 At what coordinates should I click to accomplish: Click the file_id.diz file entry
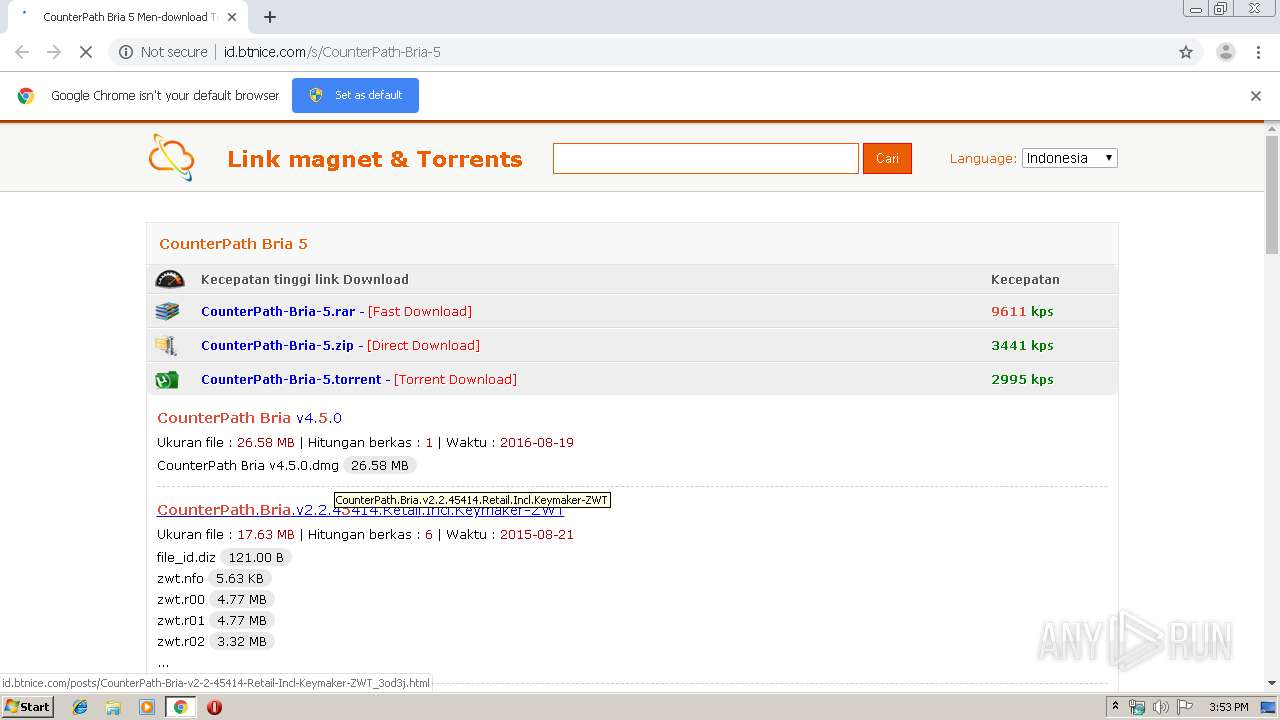186,557
